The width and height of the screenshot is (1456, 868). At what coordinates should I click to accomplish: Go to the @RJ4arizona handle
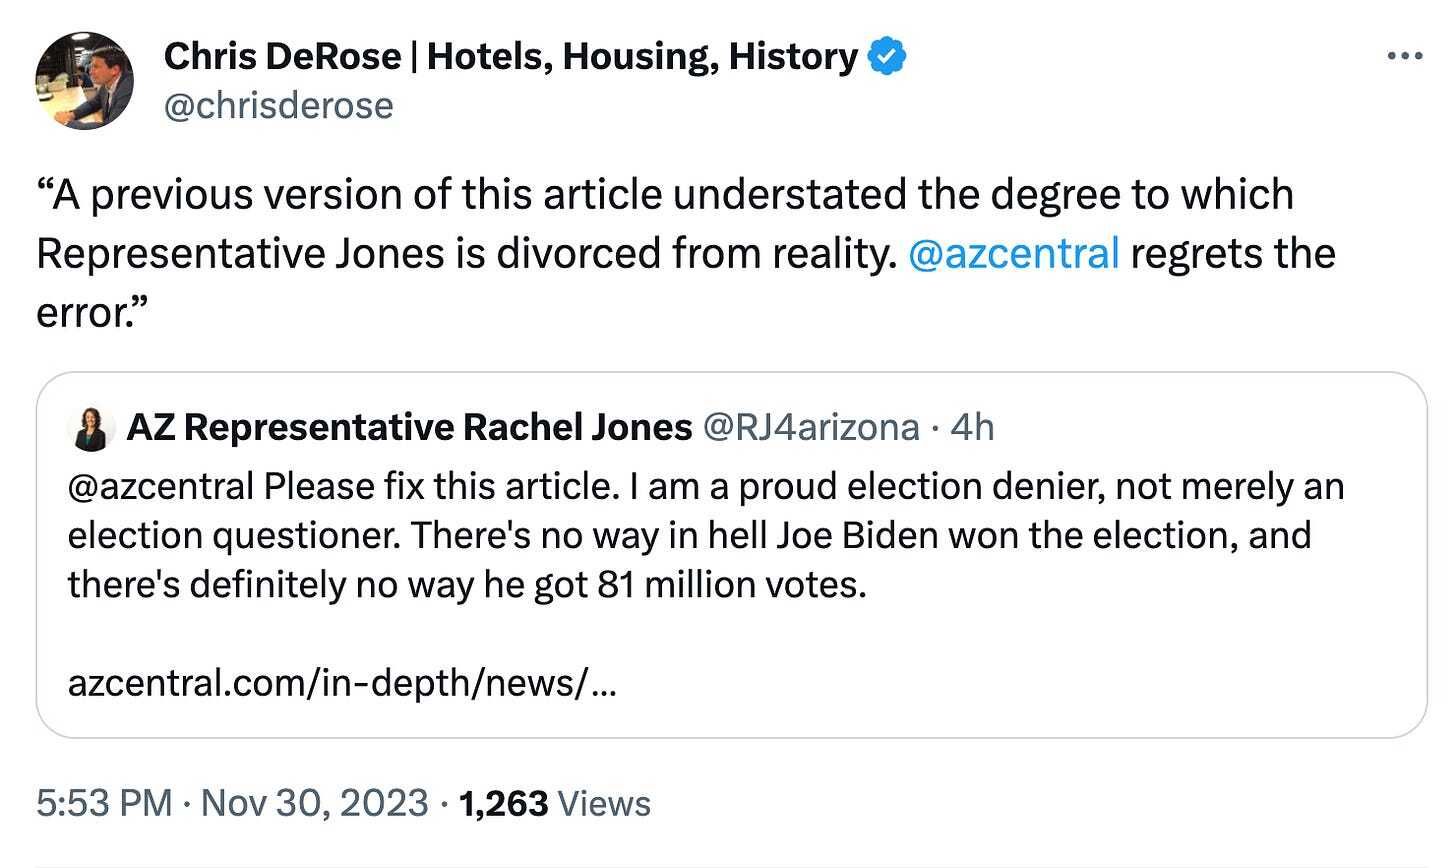(811, 428)
